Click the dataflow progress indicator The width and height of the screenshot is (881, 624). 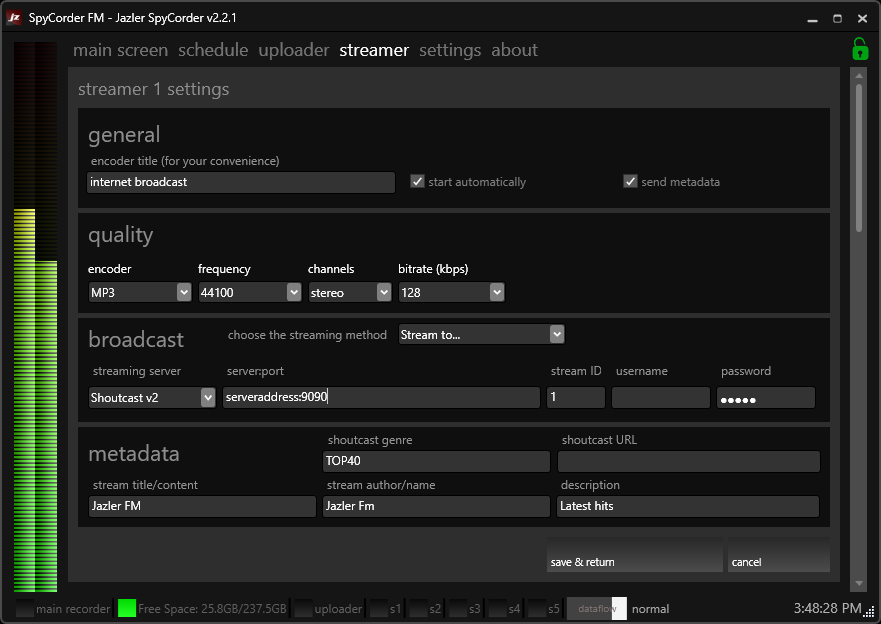[x=597, y=608]
